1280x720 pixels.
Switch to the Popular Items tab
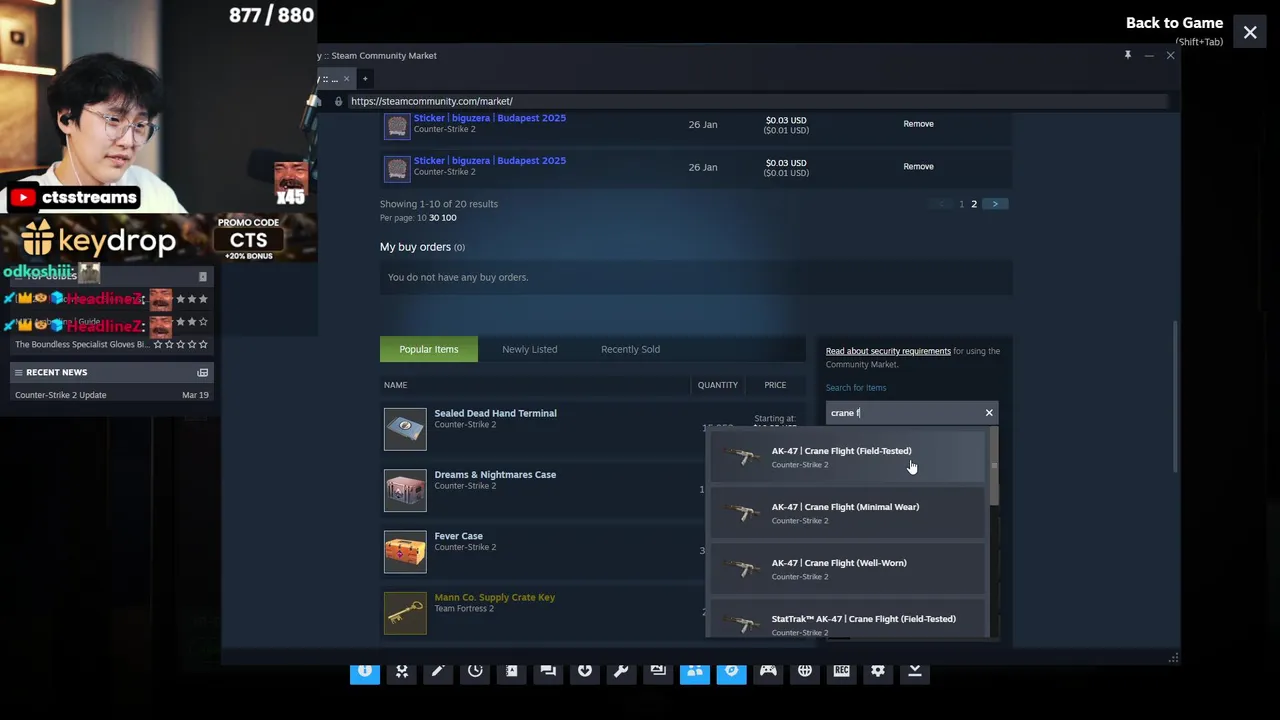(429, 349)
